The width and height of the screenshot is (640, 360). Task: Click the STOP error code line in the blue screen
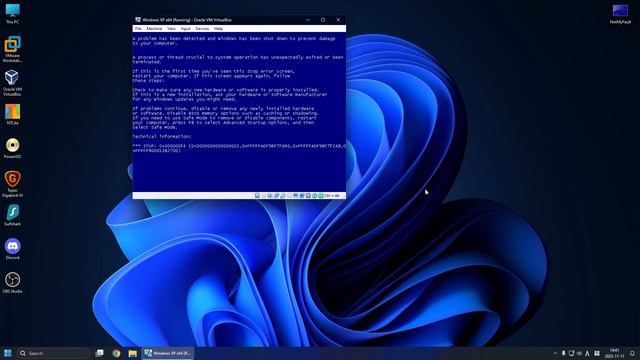tap(239, 148)
